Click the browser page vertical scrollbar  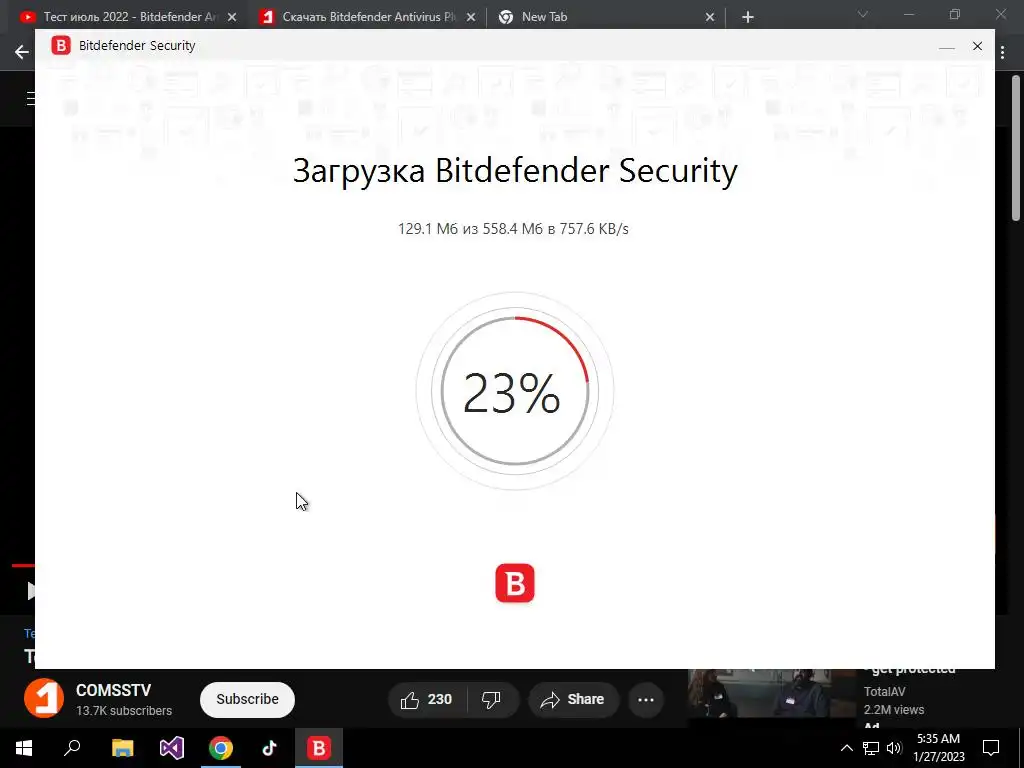[x=1016, y=148]
